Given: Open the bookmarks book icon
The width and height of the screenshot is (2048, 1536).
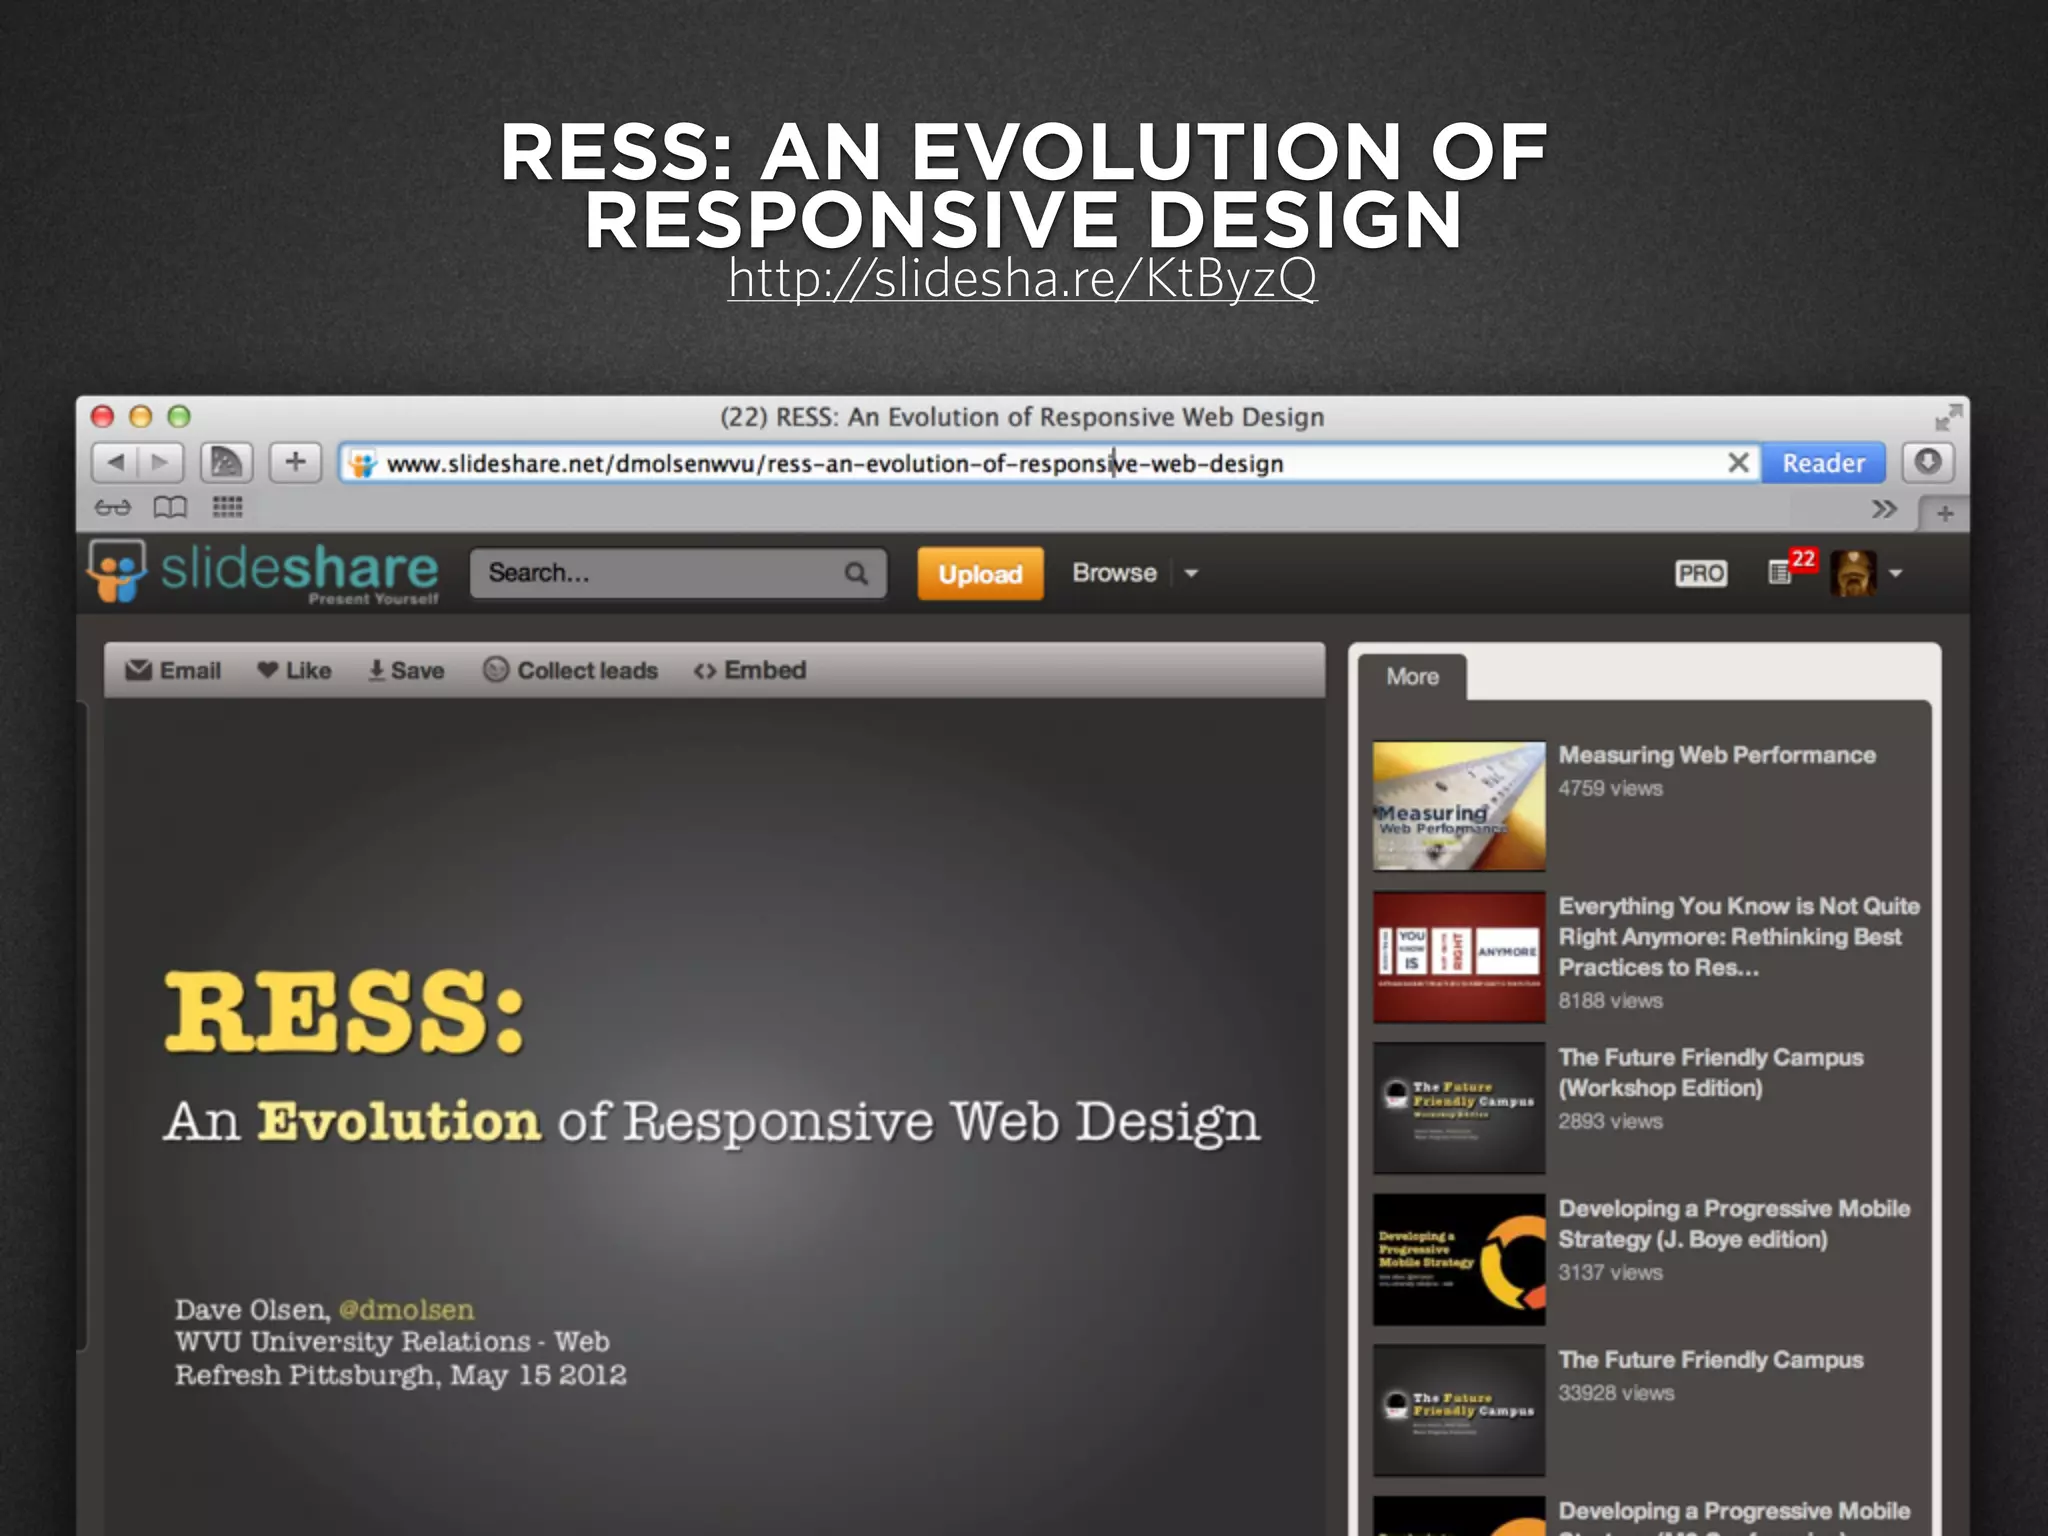Looking at the screenshot, I should (x=170, y=508).
